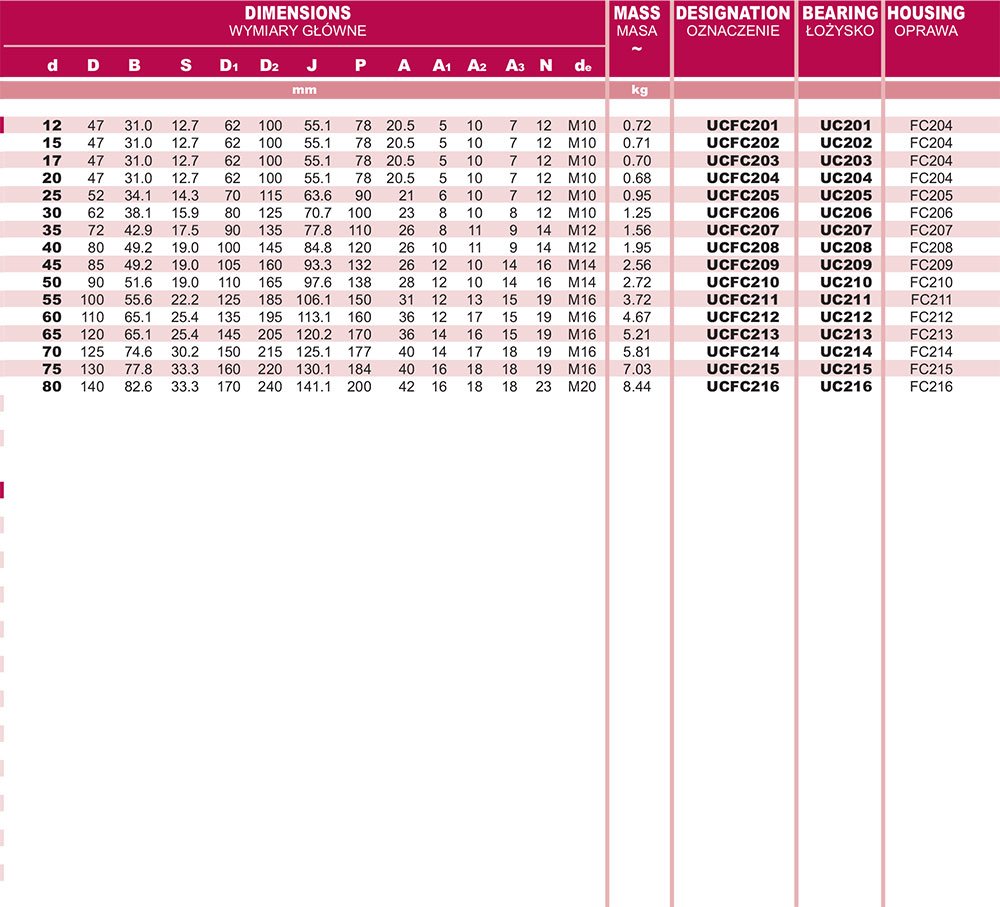Click the UCFC201 designation cell
This screenshot has width=1000, height=907.
742,126
